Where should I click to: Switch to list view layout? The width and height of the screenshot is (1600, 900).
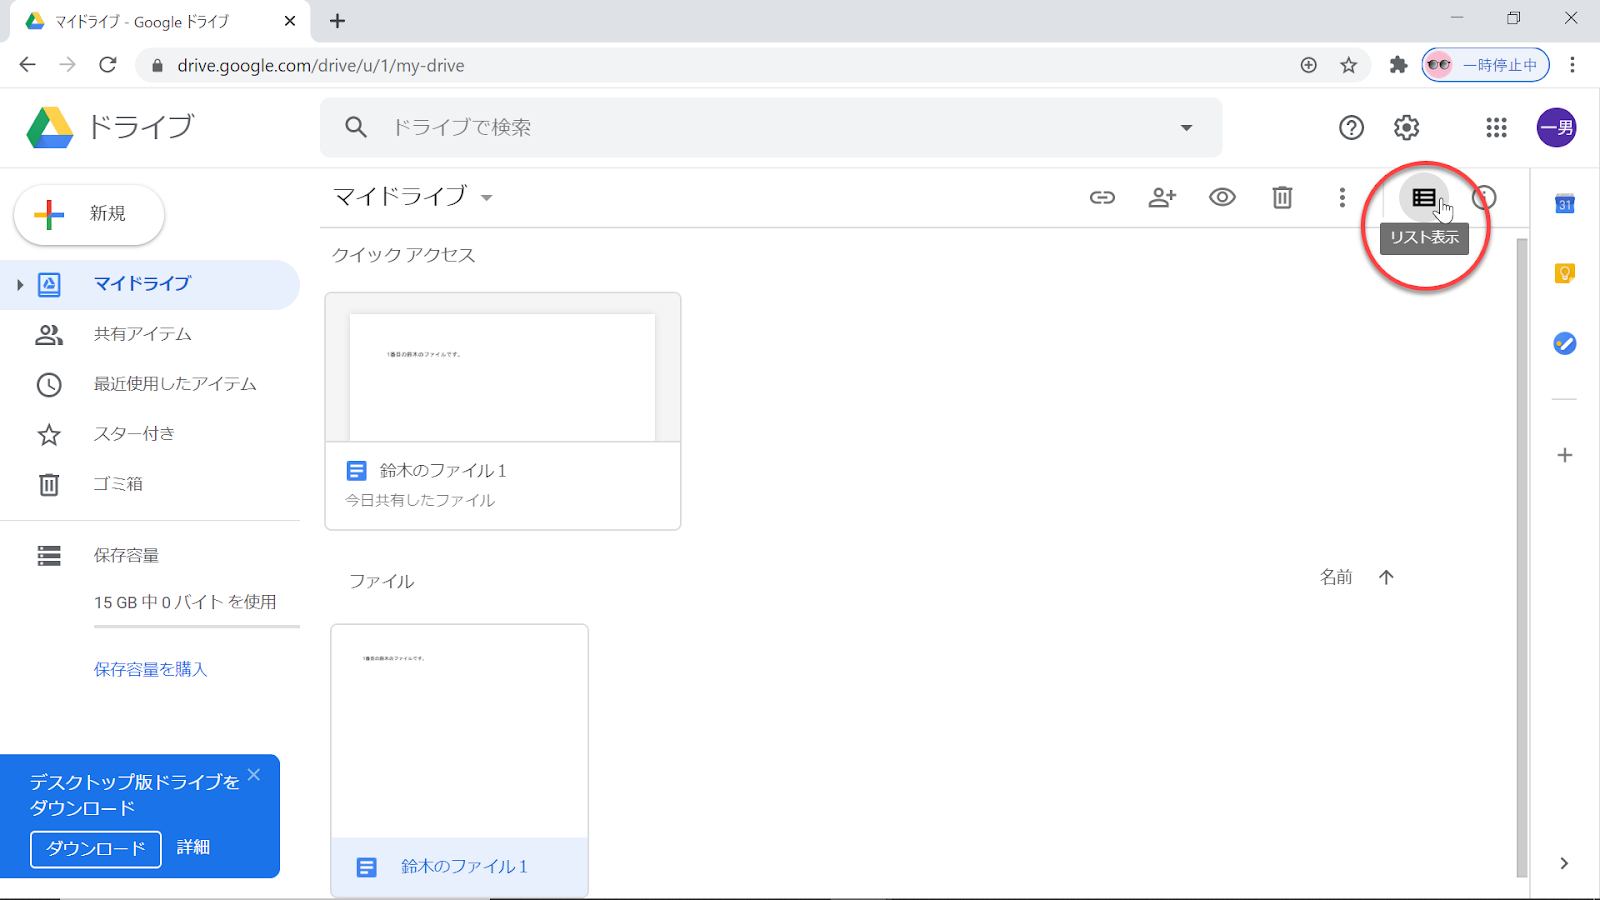(1424, 197)
